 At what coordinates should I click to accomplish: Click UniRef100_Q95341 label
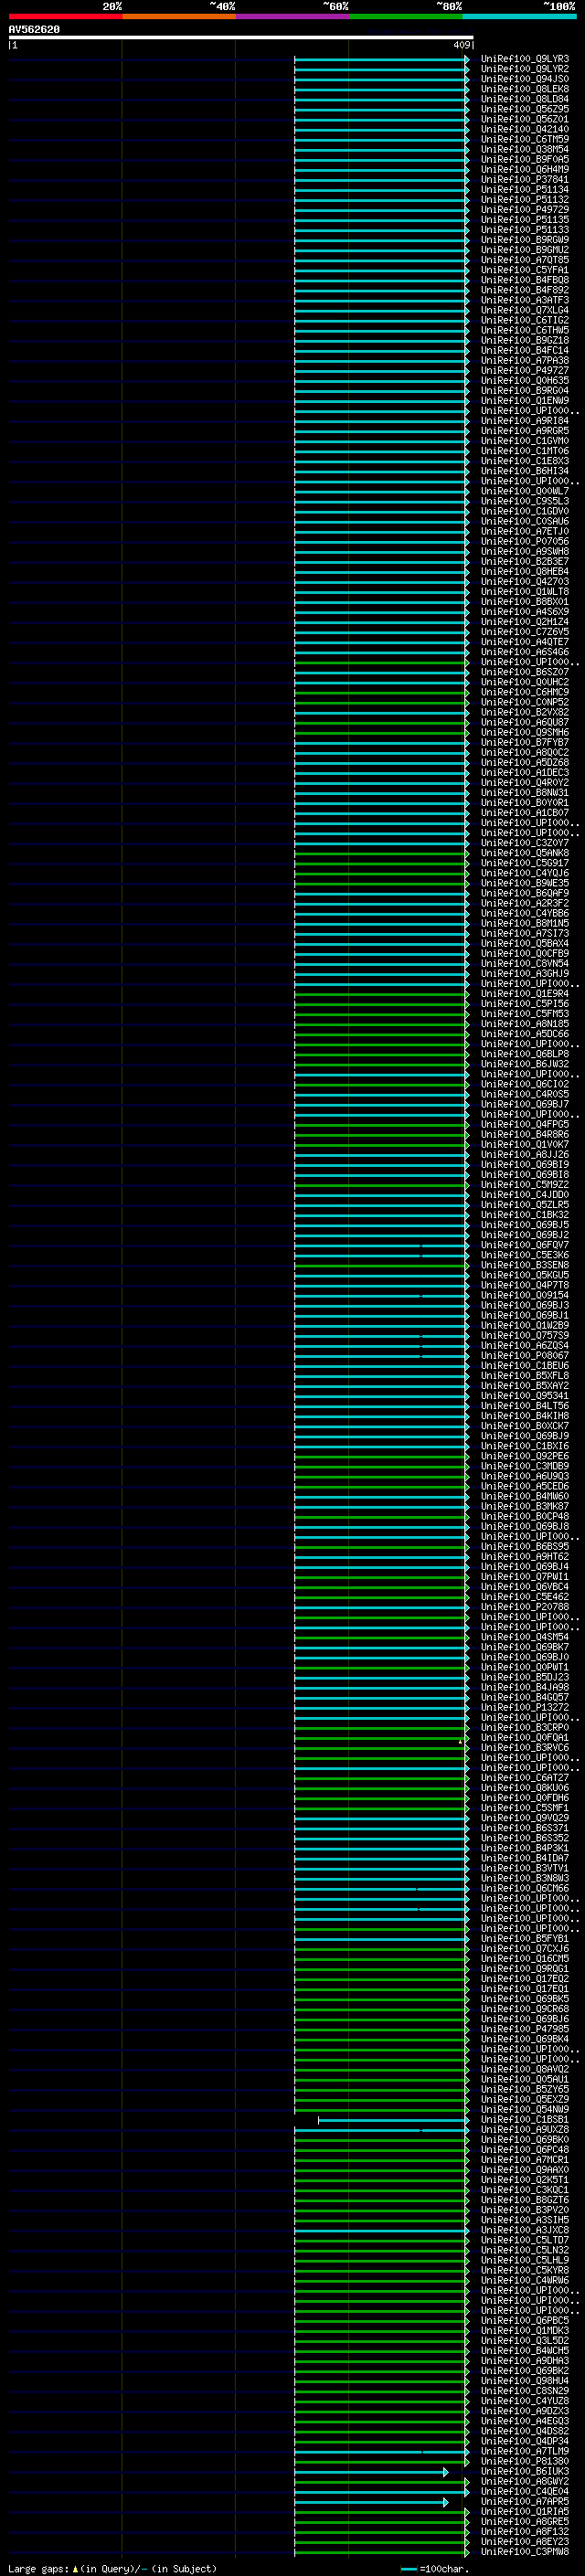[524, 1396]
